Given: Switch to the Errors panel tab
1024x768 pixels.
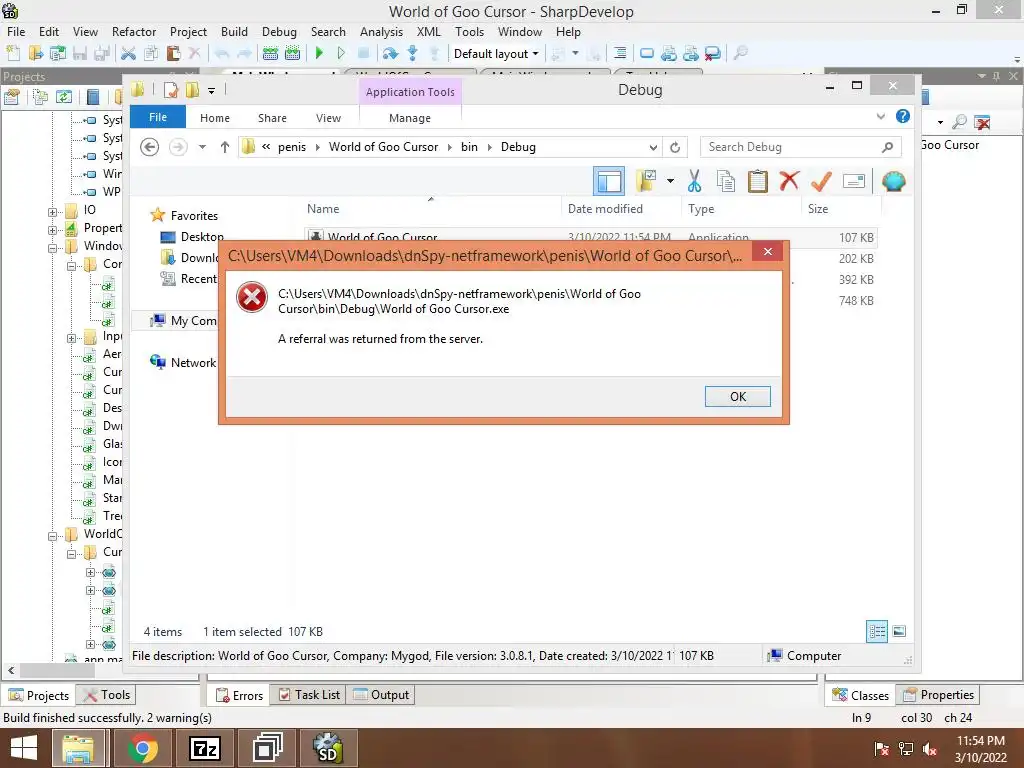Looking at the screenshot, I should [239, 695].
